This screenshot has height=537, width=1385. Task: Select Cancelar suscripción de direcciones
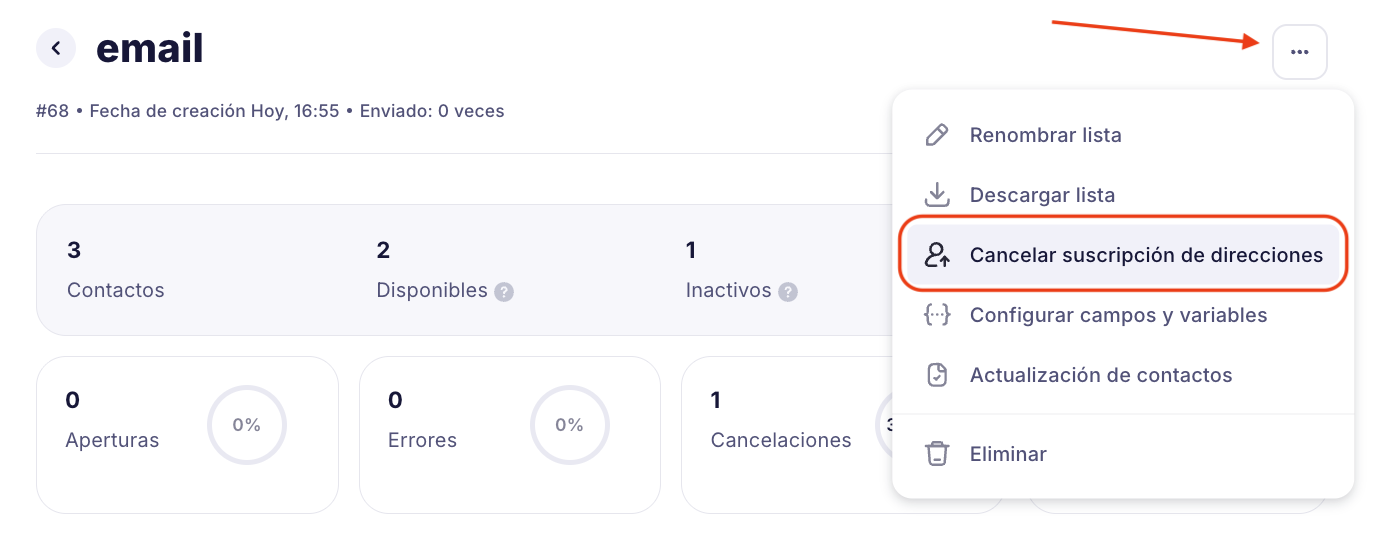click(x=1146, y=255)
